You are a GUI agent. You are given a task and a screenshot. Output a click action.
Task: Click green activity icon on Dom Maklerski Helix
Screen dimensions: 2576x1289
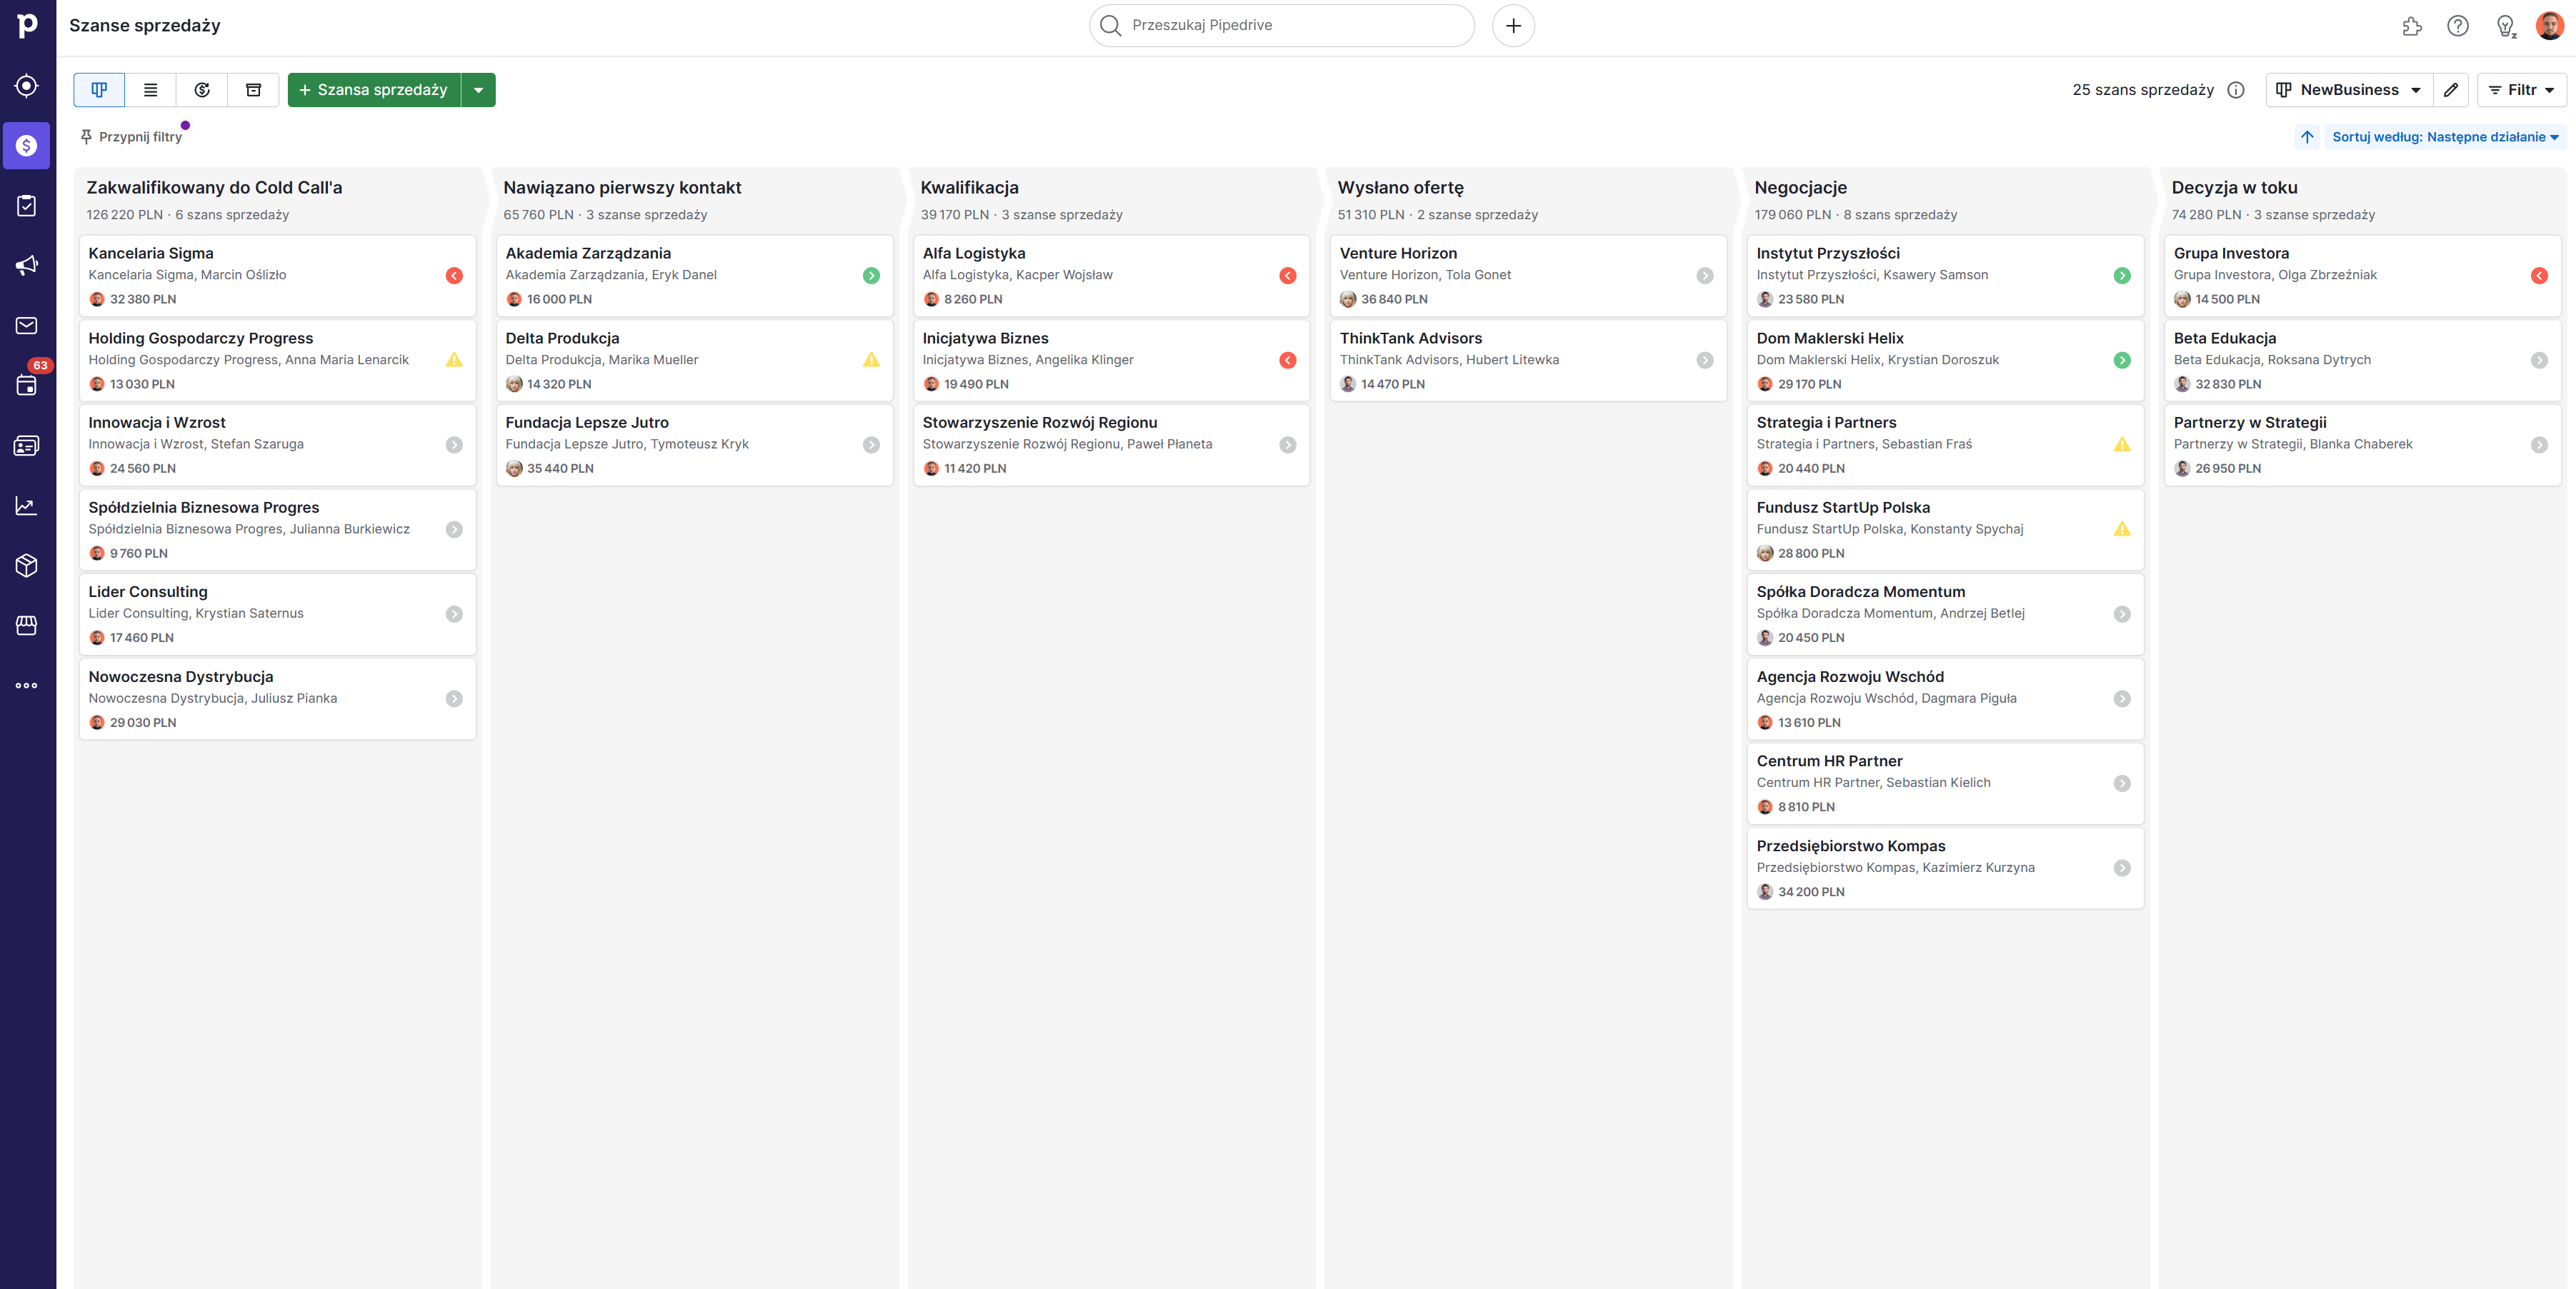[x=2122, y=360]
